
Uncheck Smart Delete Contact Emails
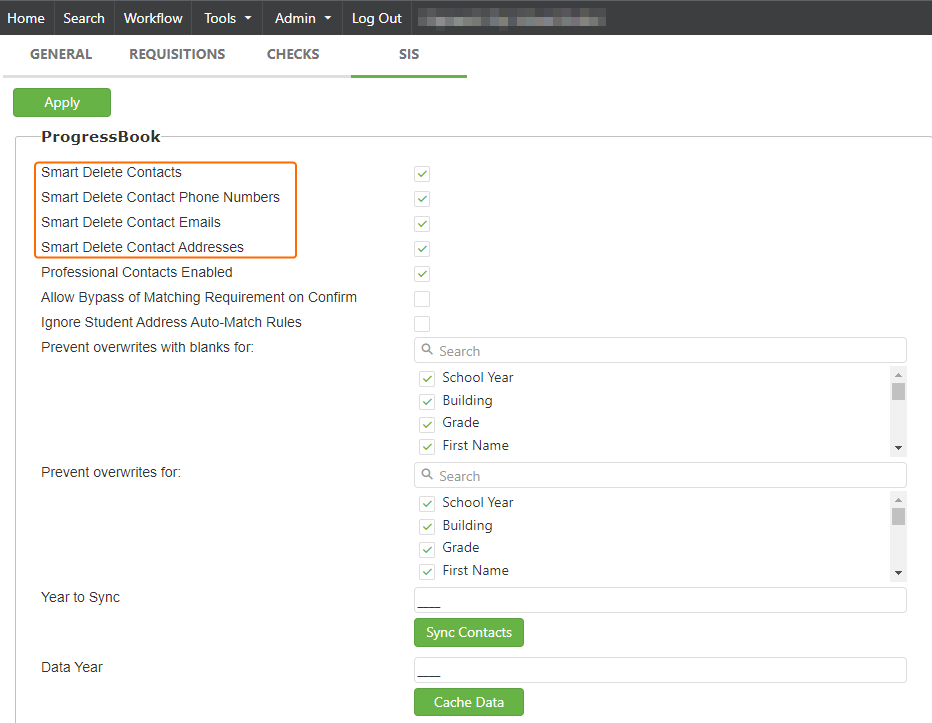tap(422, 224)
